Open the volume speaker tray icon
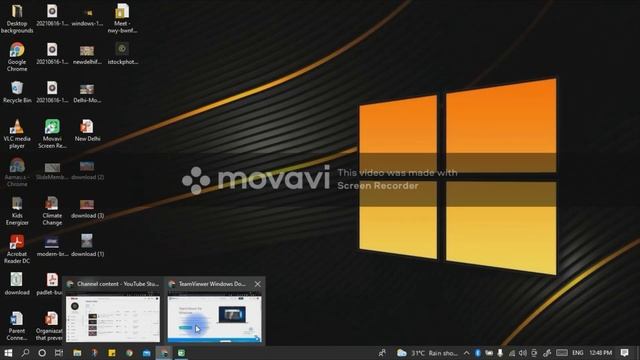The width and height of the screenshot is (640, 360). coord(523,353)
